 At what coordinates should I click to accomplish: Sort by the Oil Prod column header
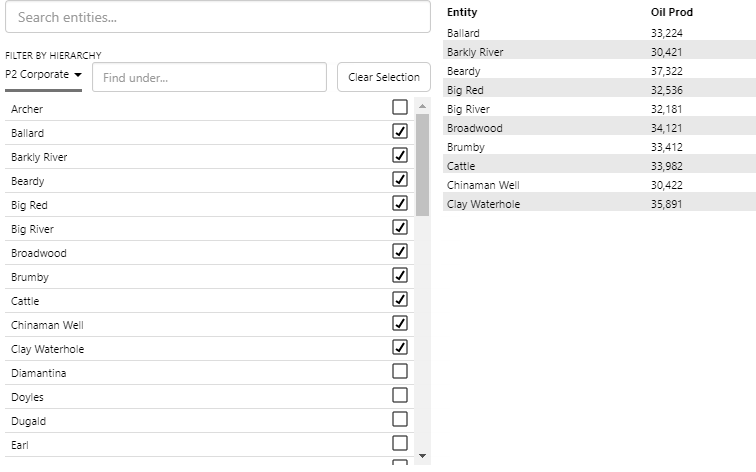click(671, 12)
